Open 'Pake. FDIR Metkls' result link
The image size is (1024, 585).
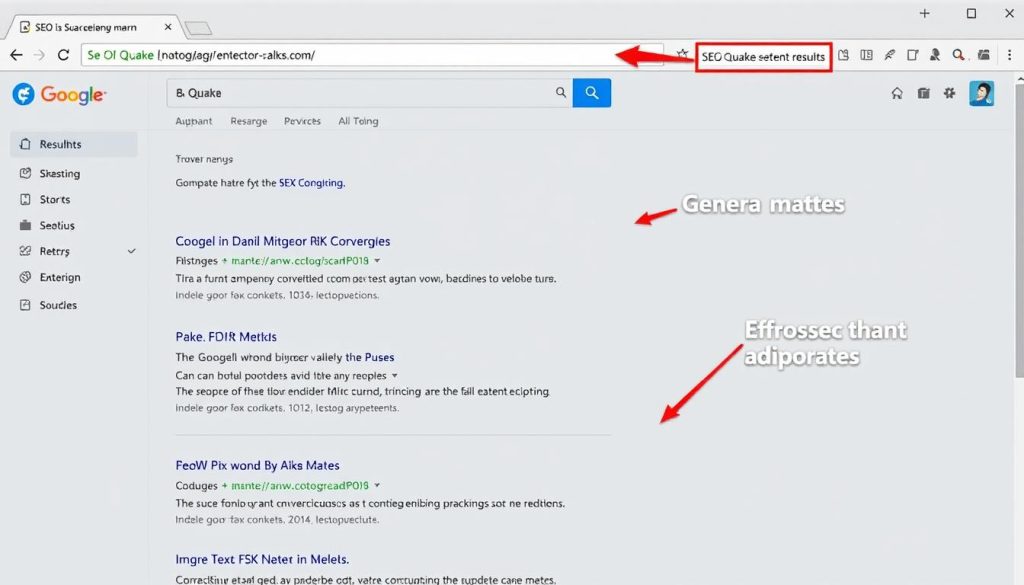(226, 337)
